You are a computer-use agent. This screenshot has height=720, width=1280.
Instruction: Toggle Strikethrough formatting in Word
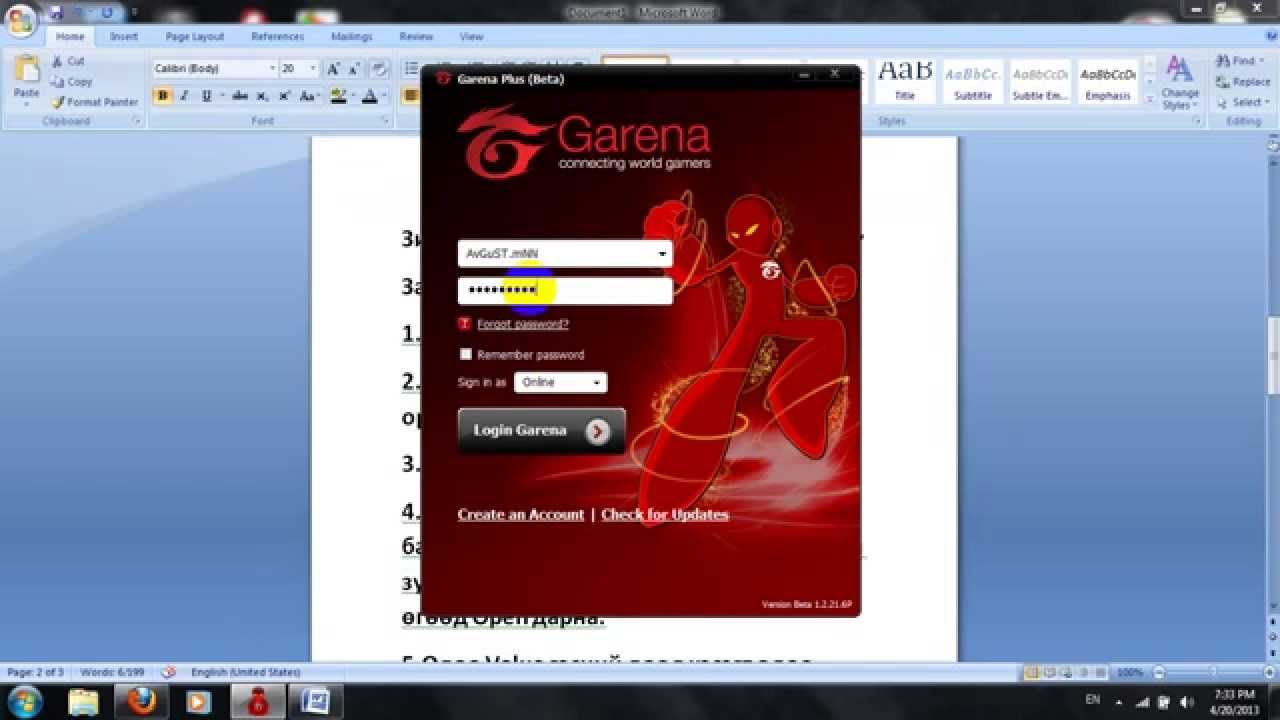click(x=240, y=96)
